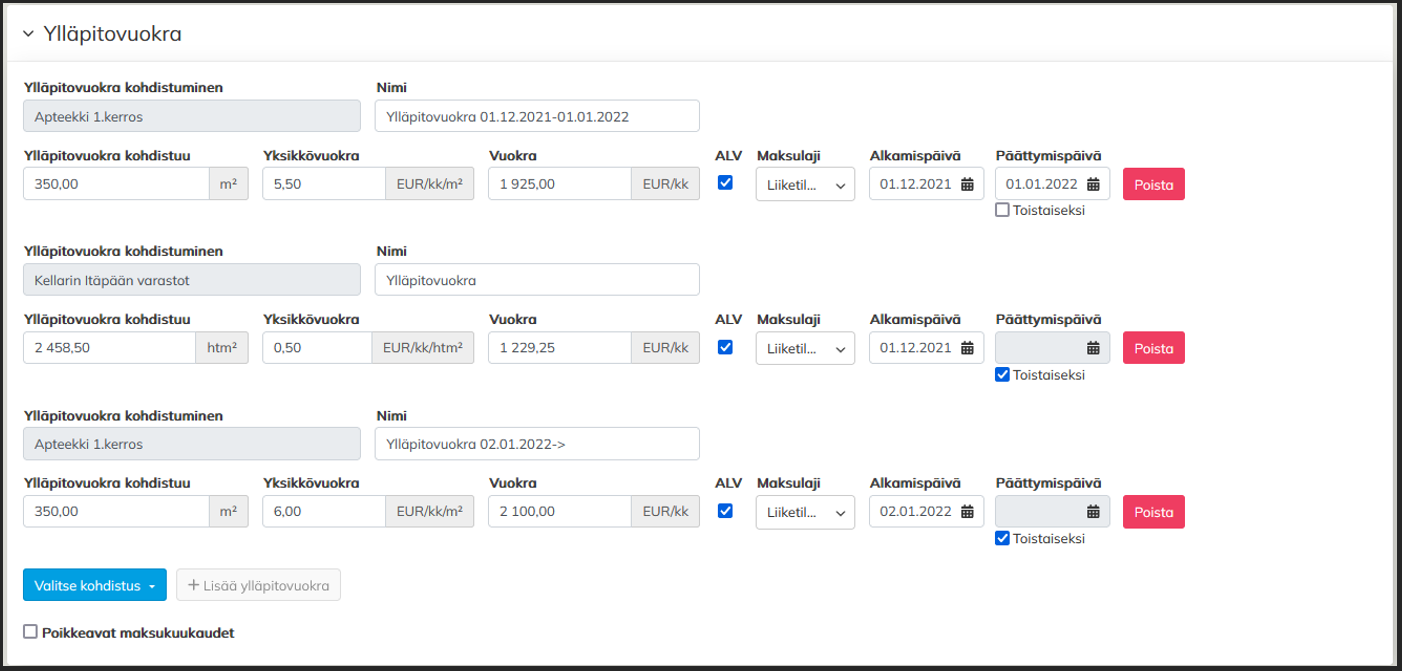
Task: Collapse the Ylläpitovuokra section chevron
Action: (x=28, y=34)
